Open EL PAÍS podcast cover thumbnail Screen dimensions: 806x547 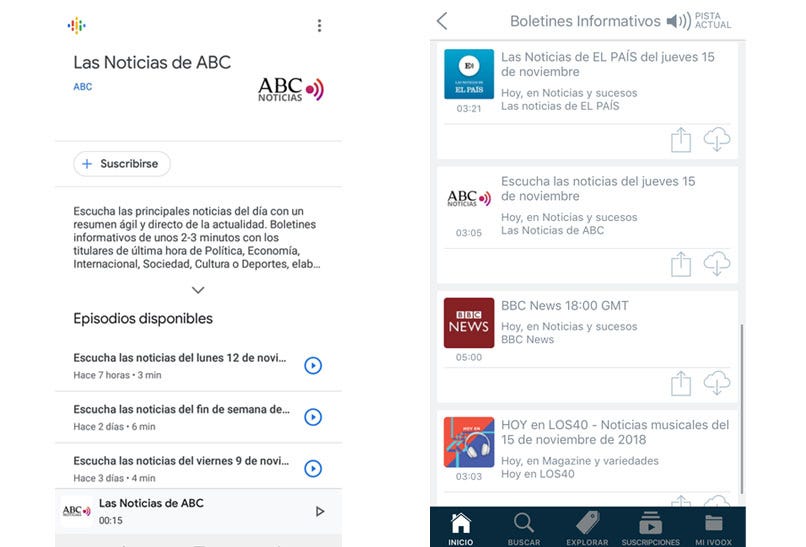469,74
